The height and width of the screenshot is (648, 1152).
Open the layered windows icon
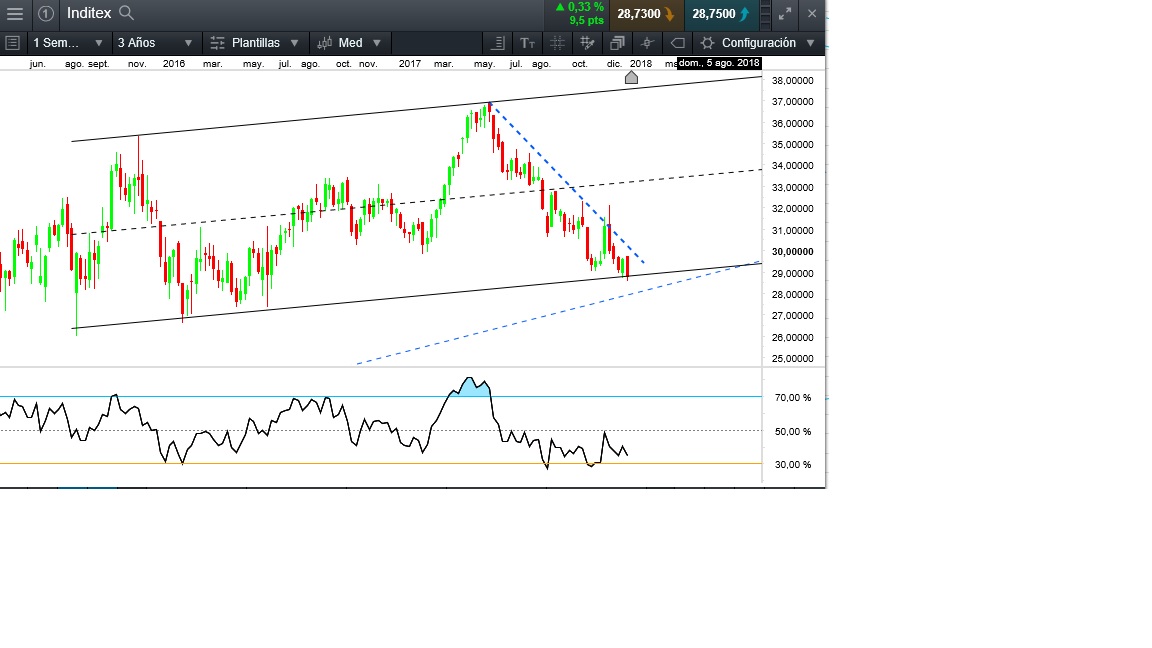coord(617,43)
